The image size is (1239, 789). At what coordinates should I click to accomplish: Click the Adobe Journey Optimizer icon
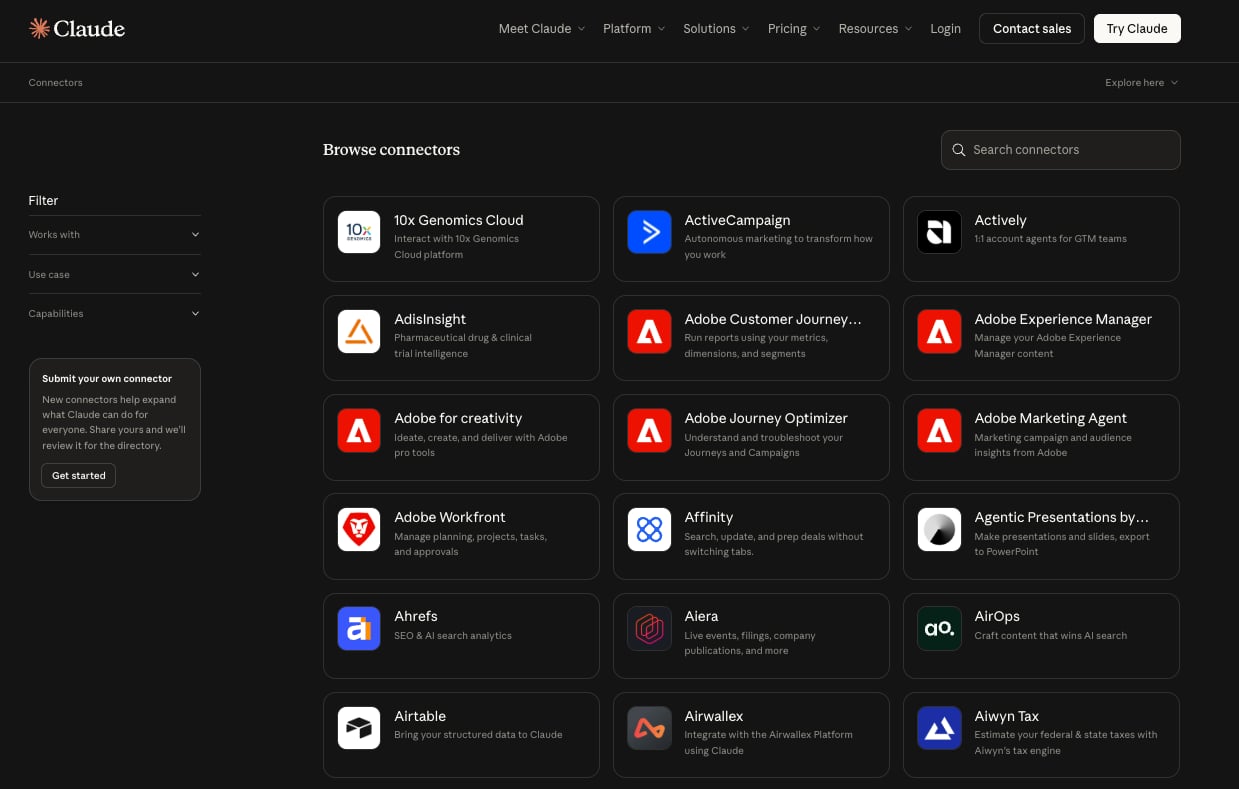tap(649, 430)
